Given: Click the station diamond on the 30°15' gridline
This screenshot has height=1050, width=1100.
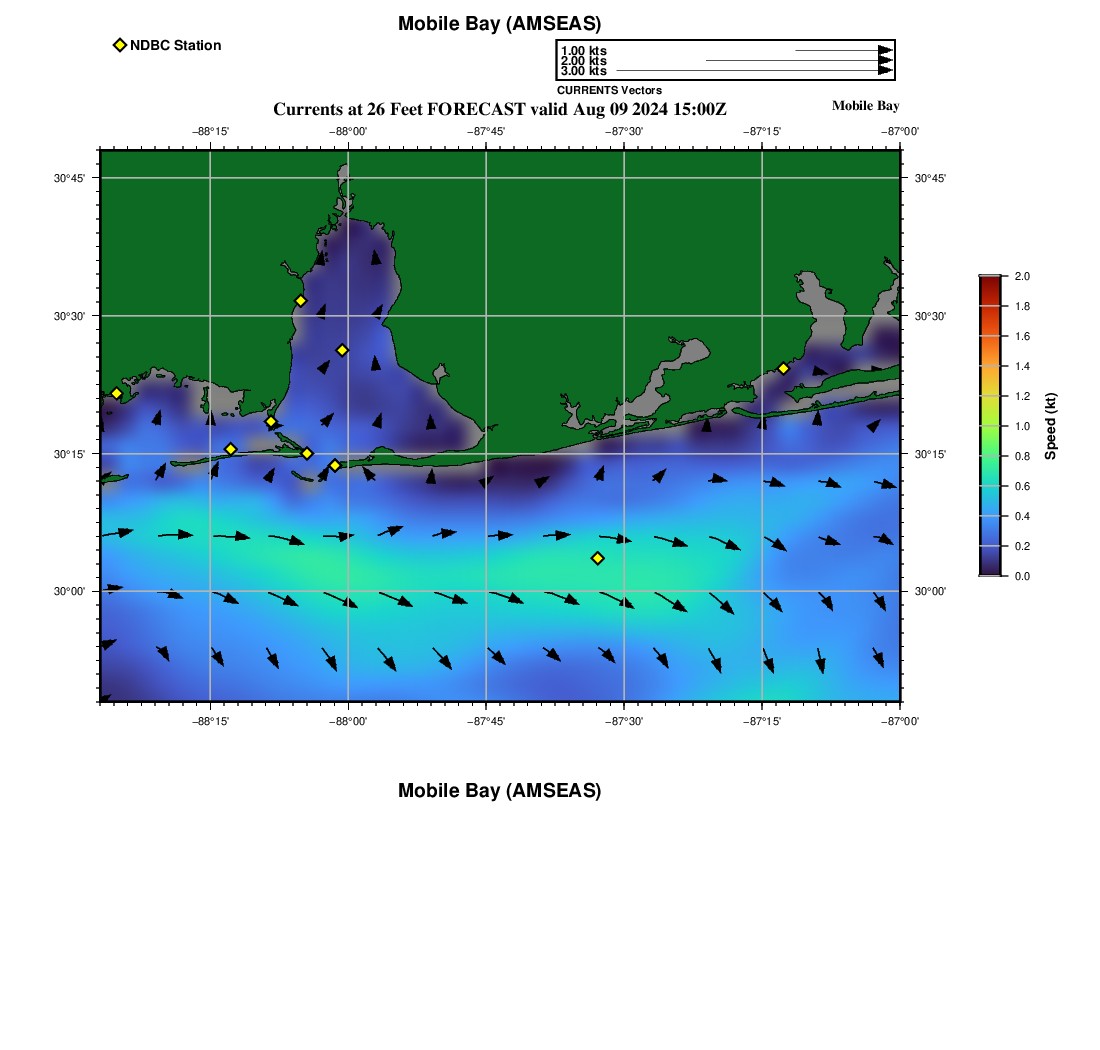Looking at the screenshot, I should pyautogui.click(x=307, y=453).
